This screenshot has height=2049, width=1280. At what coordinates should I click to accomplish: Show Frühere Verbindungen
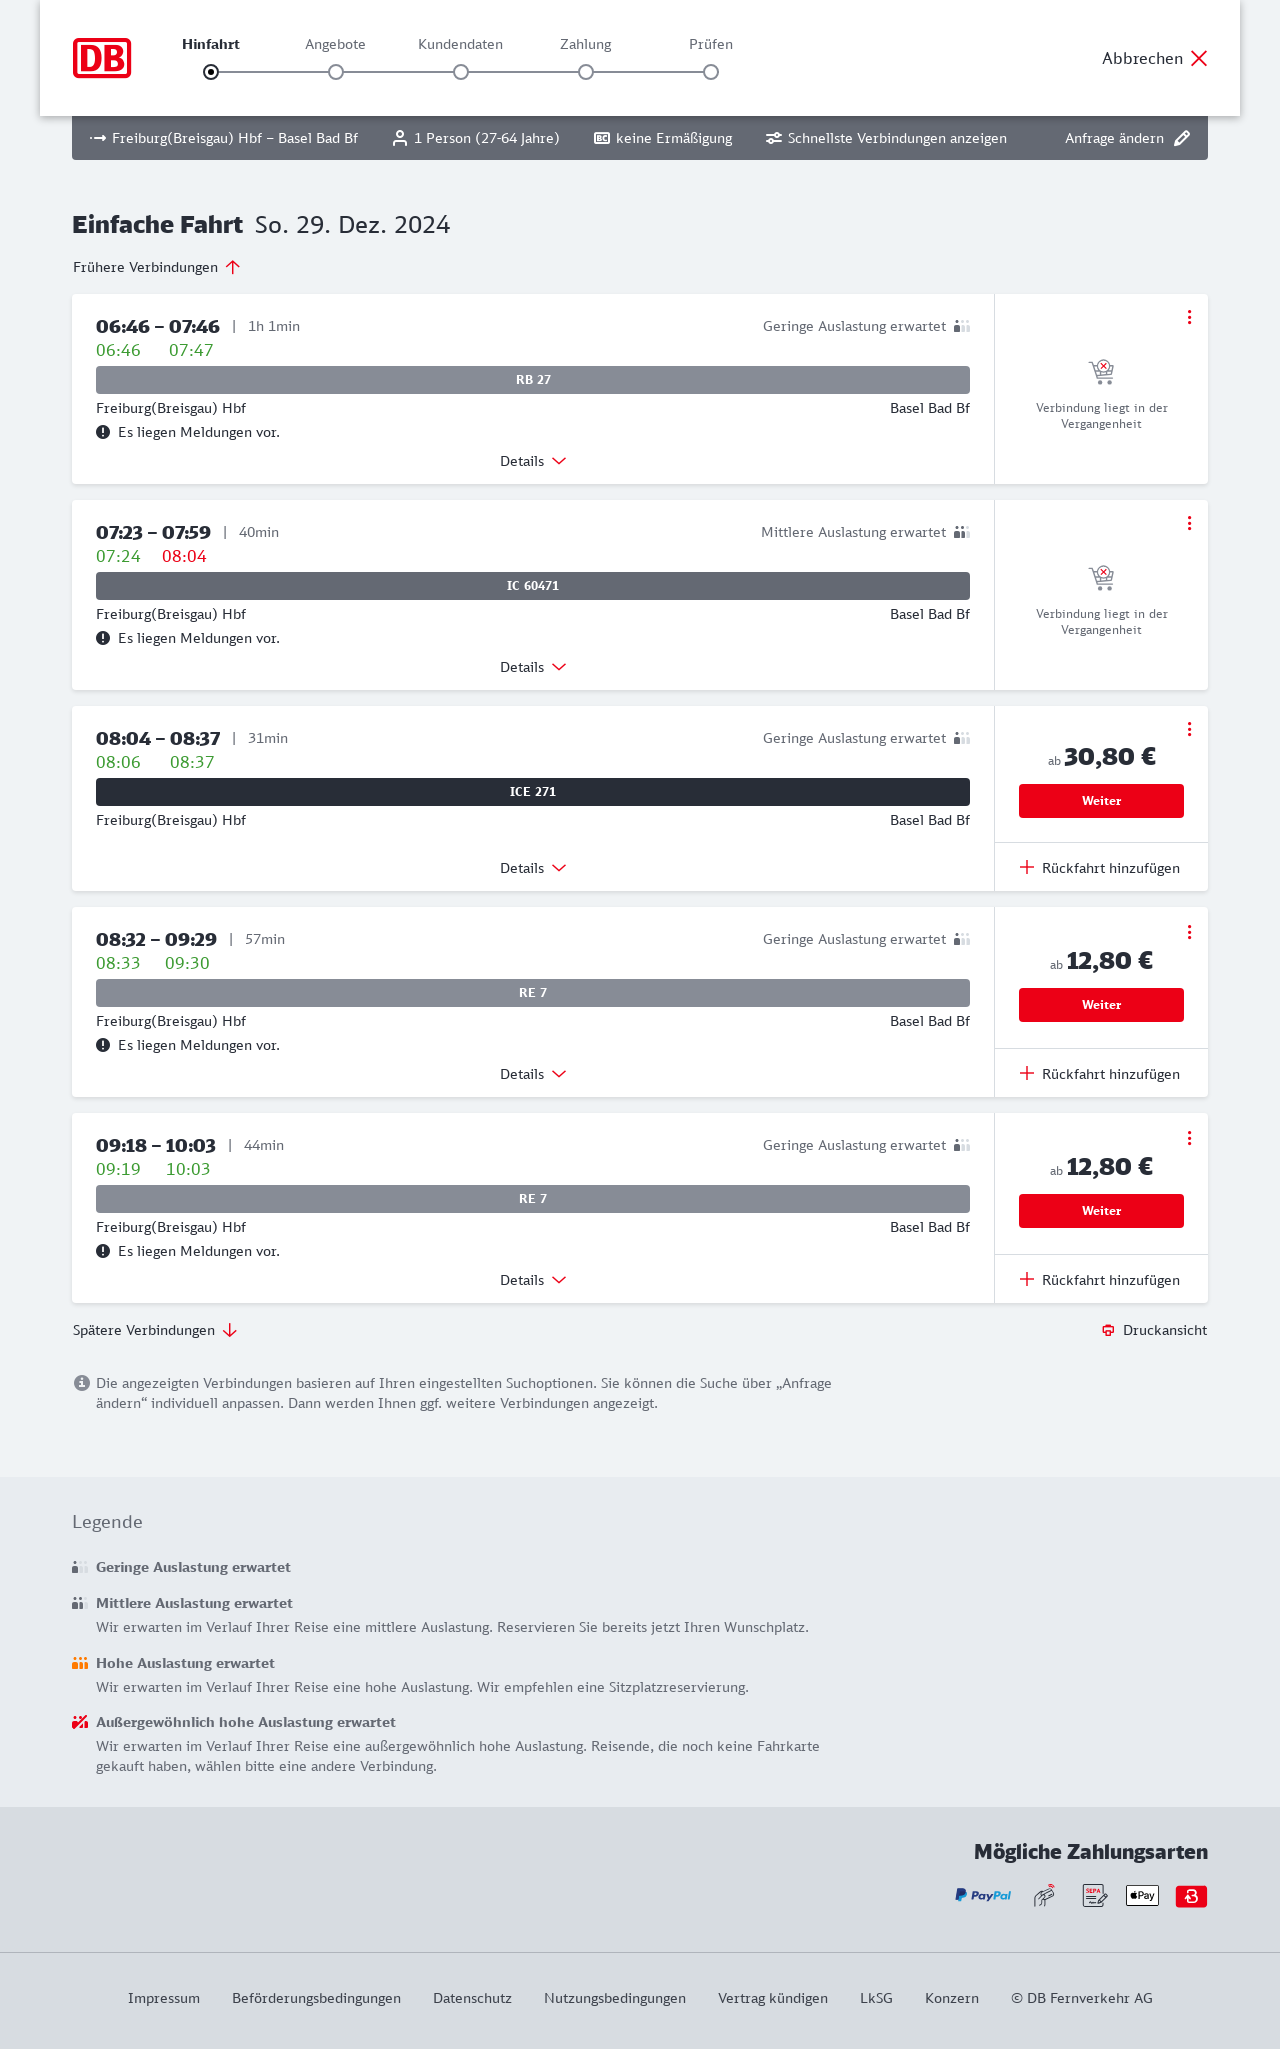tap(157, 267)
